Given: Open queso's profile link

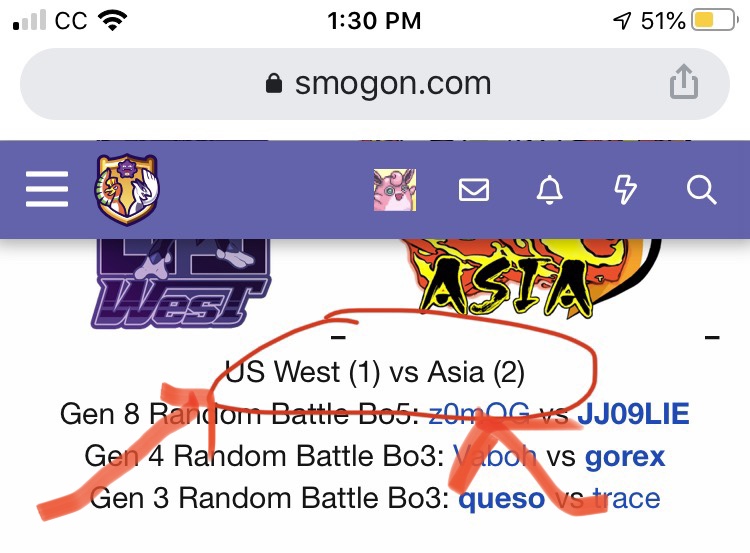Looking at the screenshot, I should 502,499.
